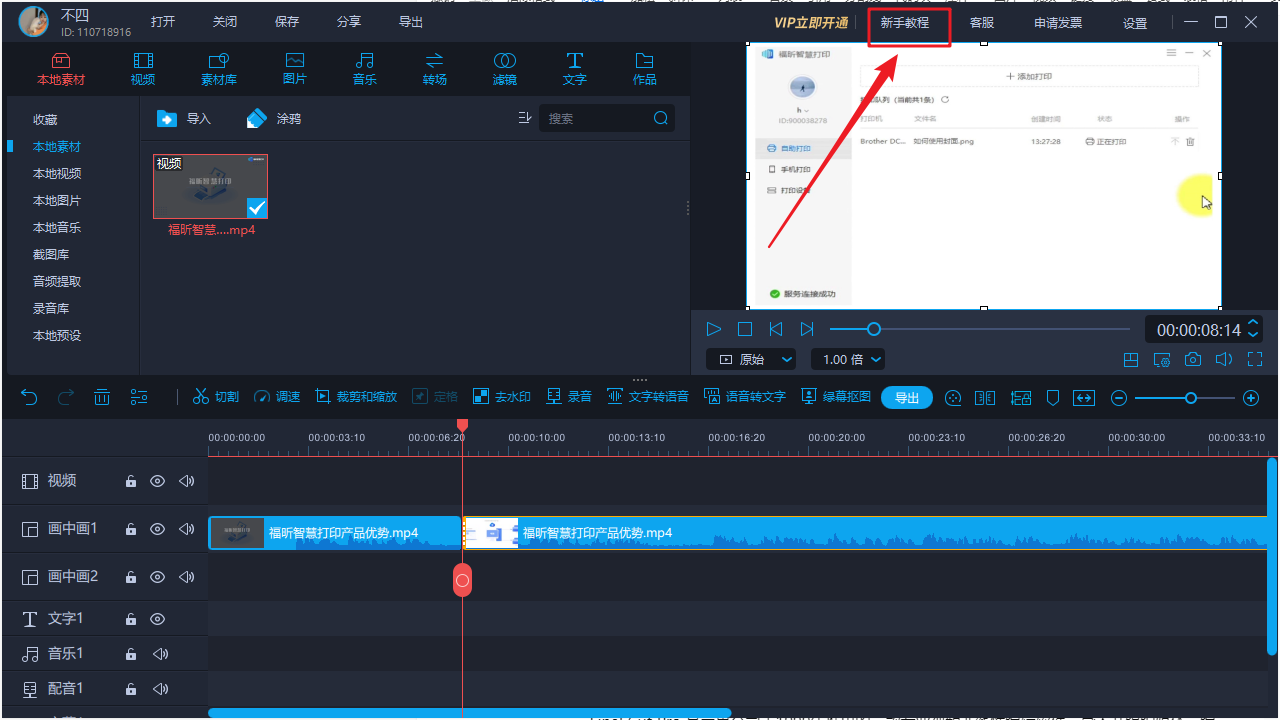Click the 去水印 watermark removal tool
Image resolution: width=1280 pixels, height=720 pixels.
(502, 397)
